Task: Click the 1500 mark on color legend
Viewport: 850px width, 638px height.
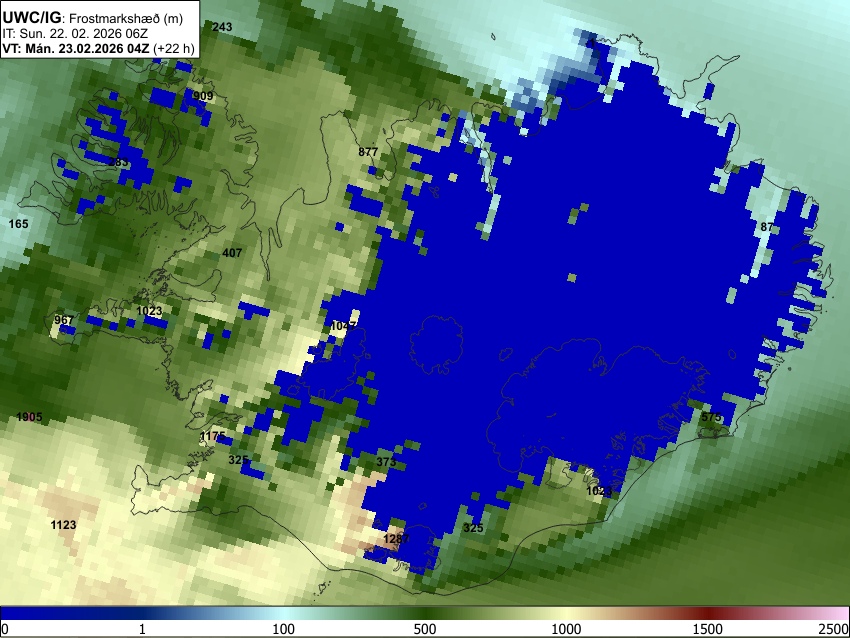Action: coord(708,629)
